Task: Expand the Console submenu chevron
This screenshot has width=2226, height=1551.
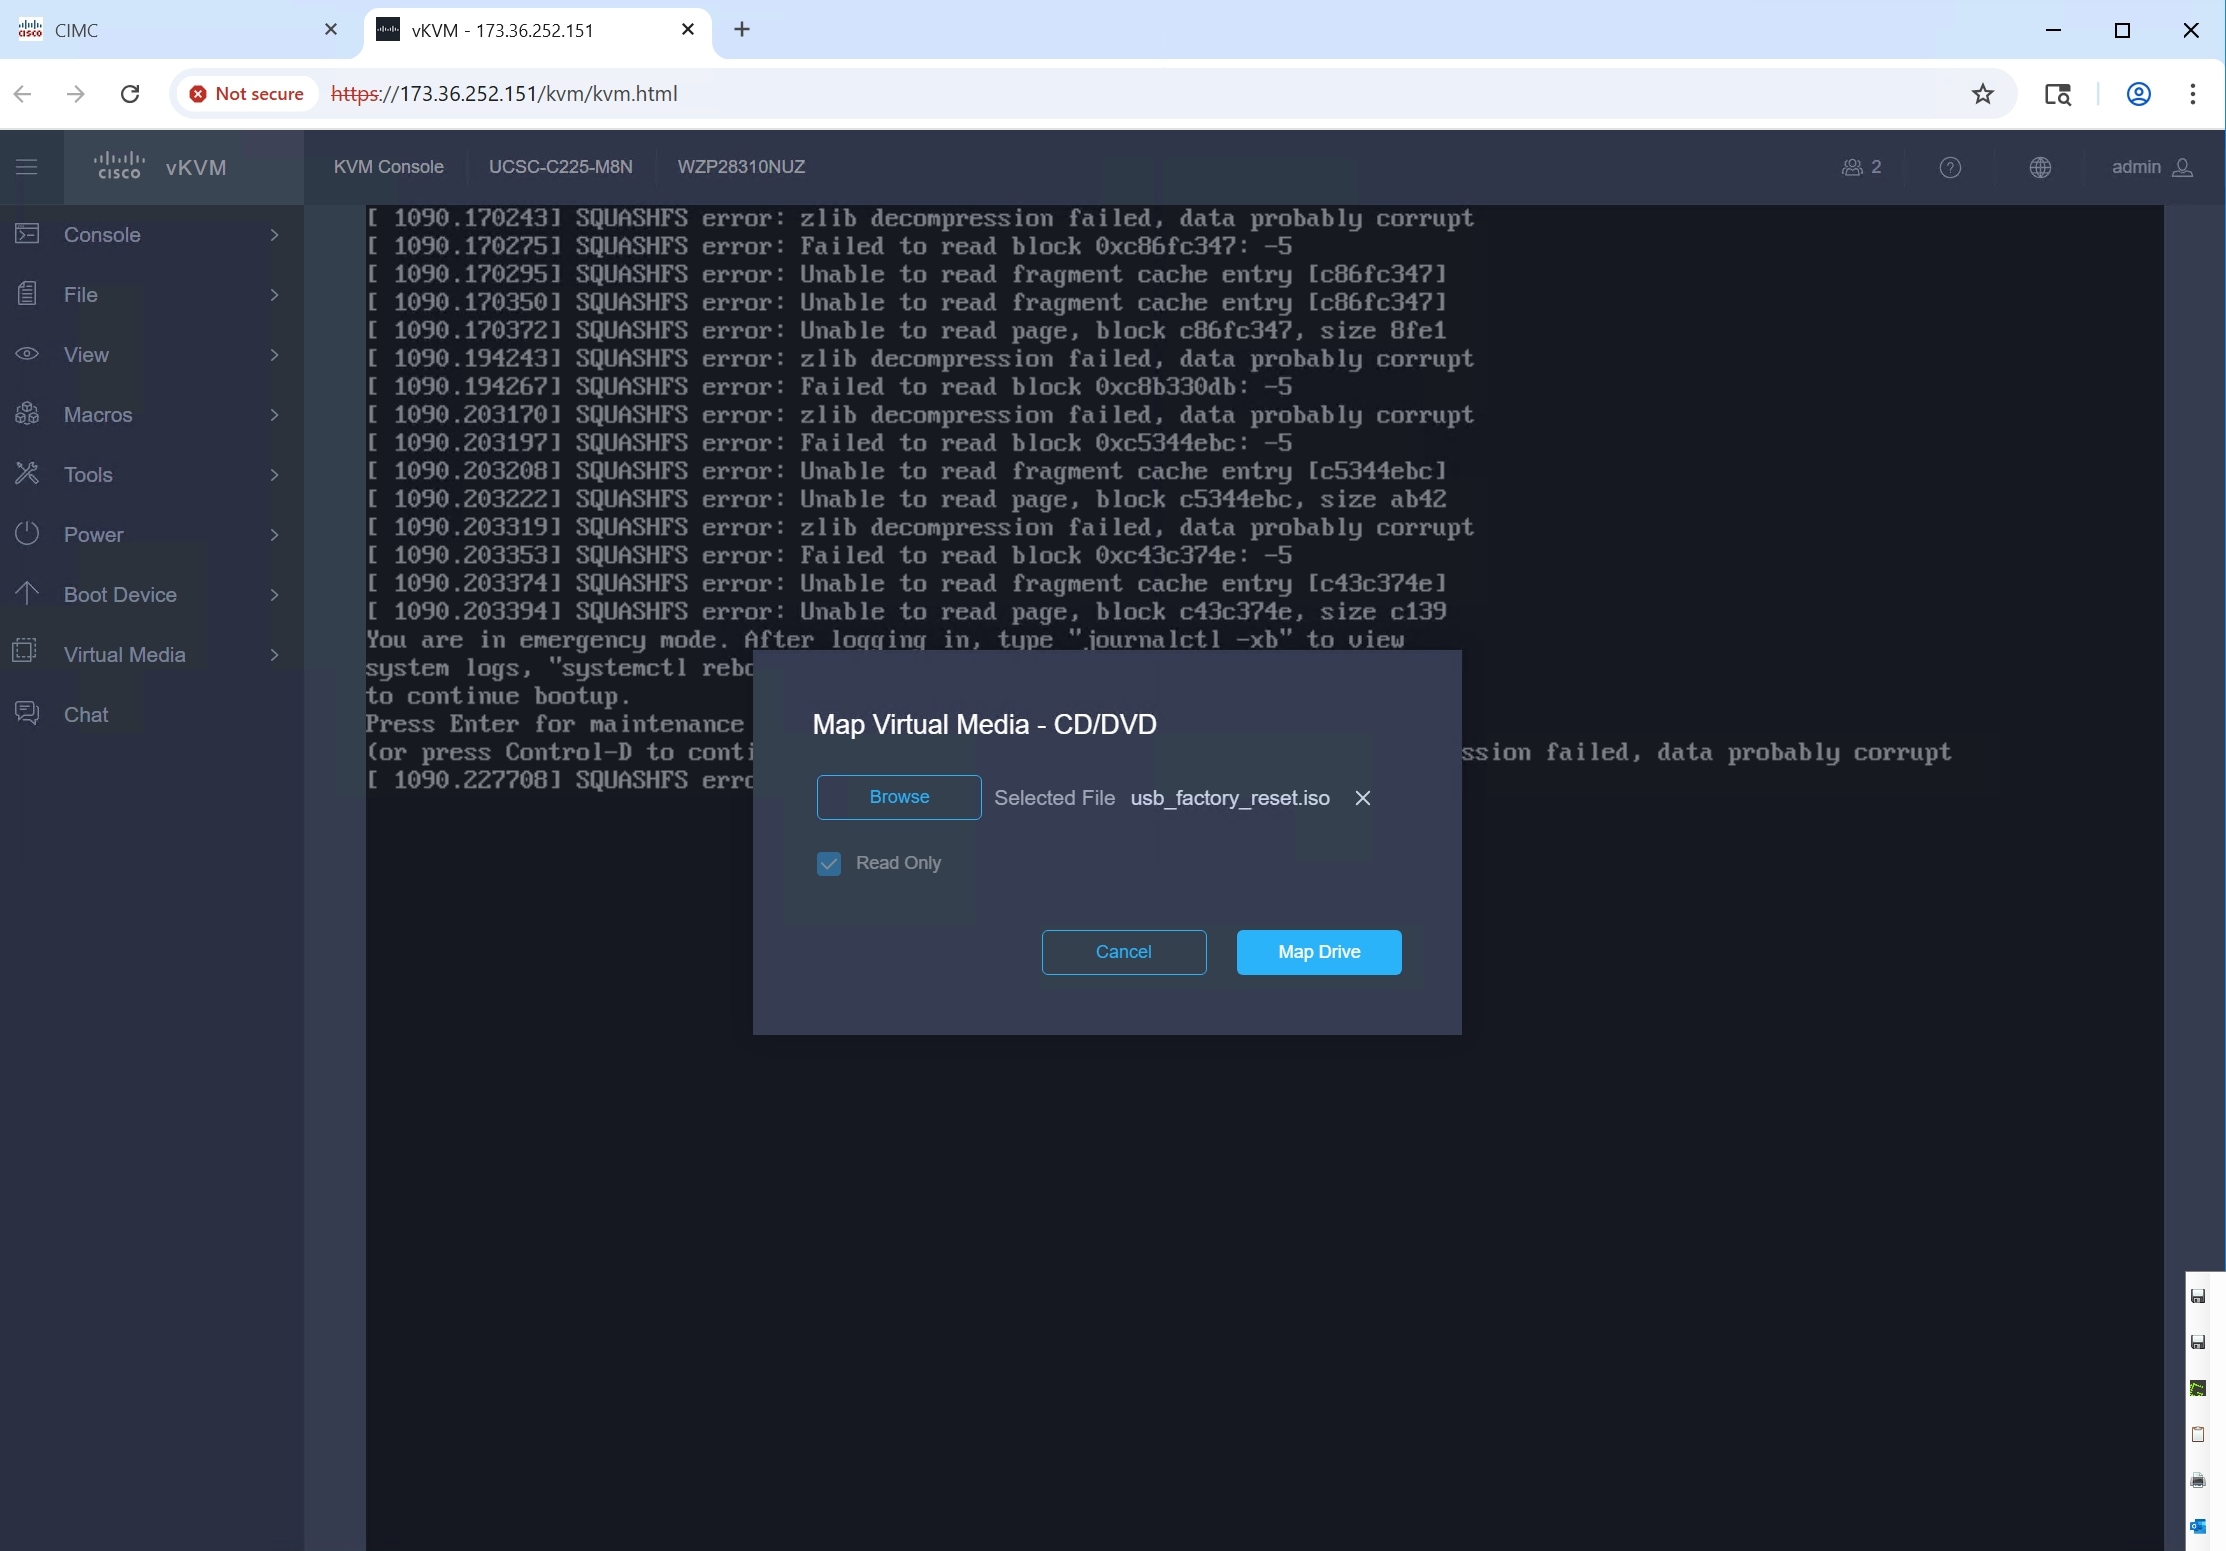Action: tap(274, 234)
